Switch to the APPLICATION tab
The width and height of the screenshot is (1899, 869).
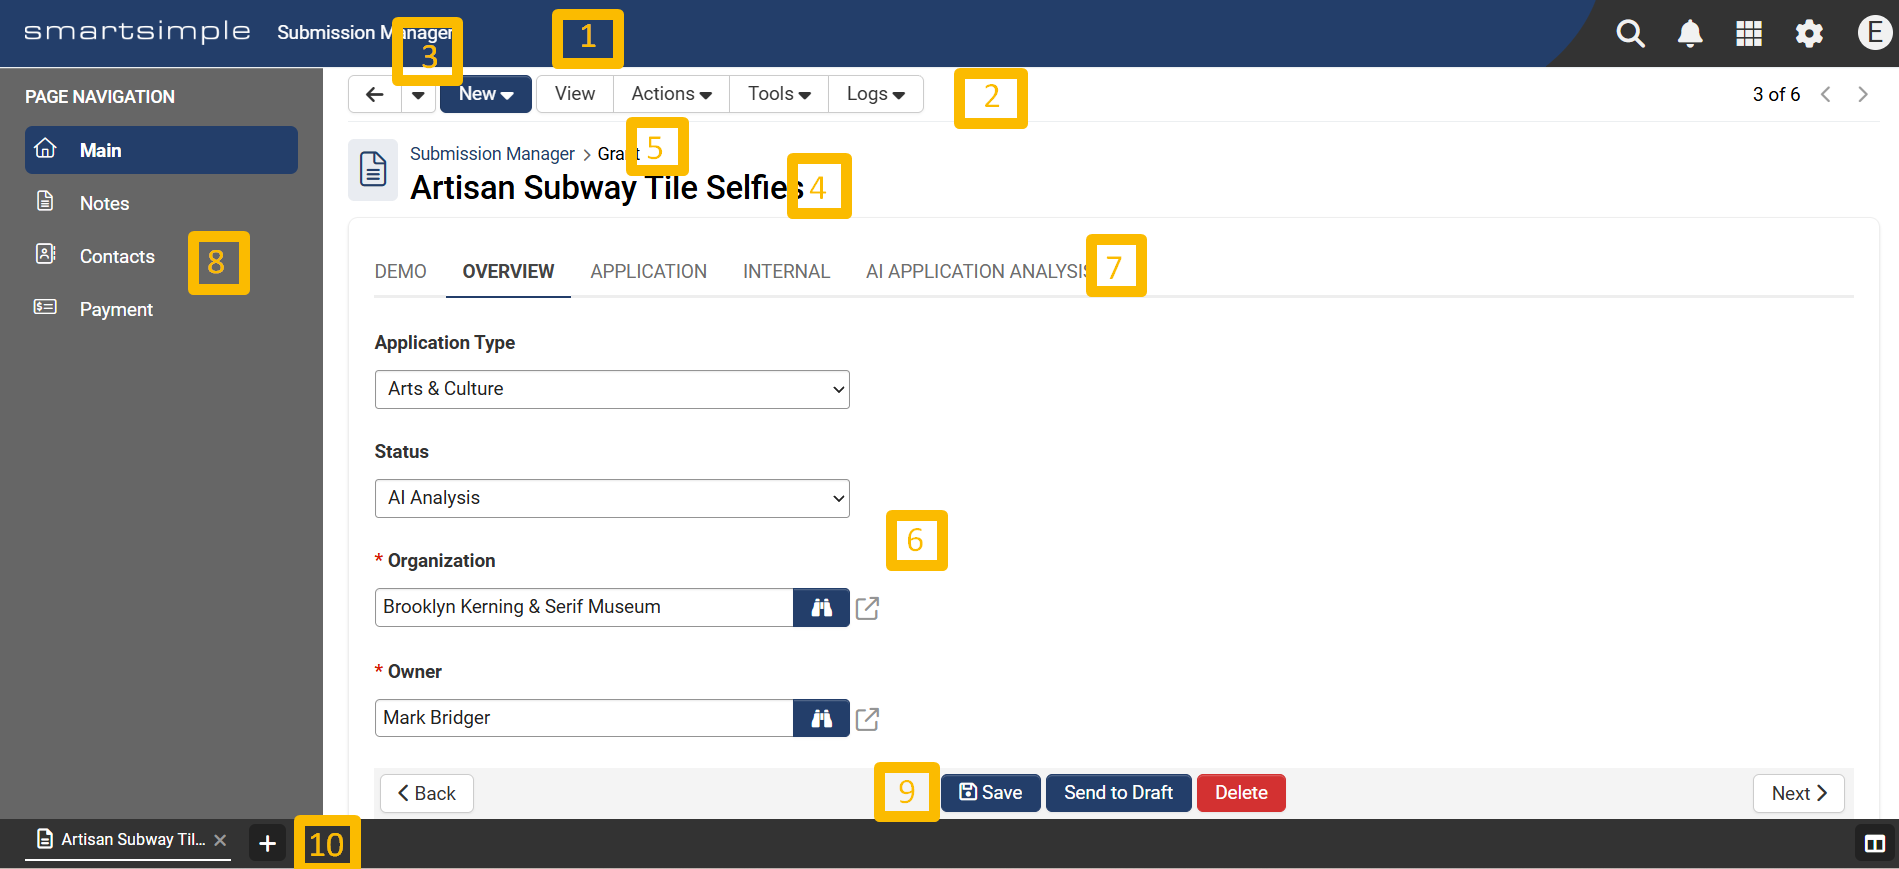coord(648,272)
